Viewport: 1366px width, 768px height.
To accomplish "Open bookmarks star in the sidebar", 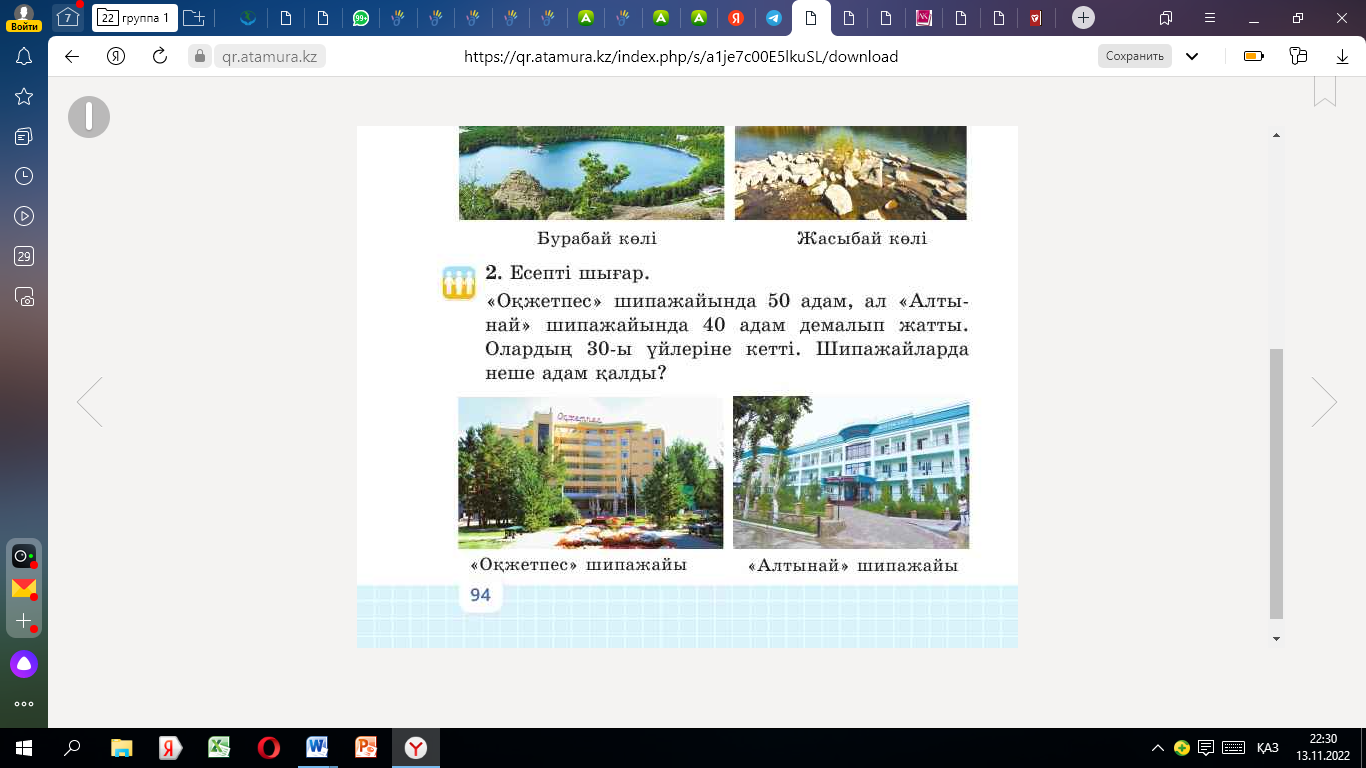I will (24, 96).
